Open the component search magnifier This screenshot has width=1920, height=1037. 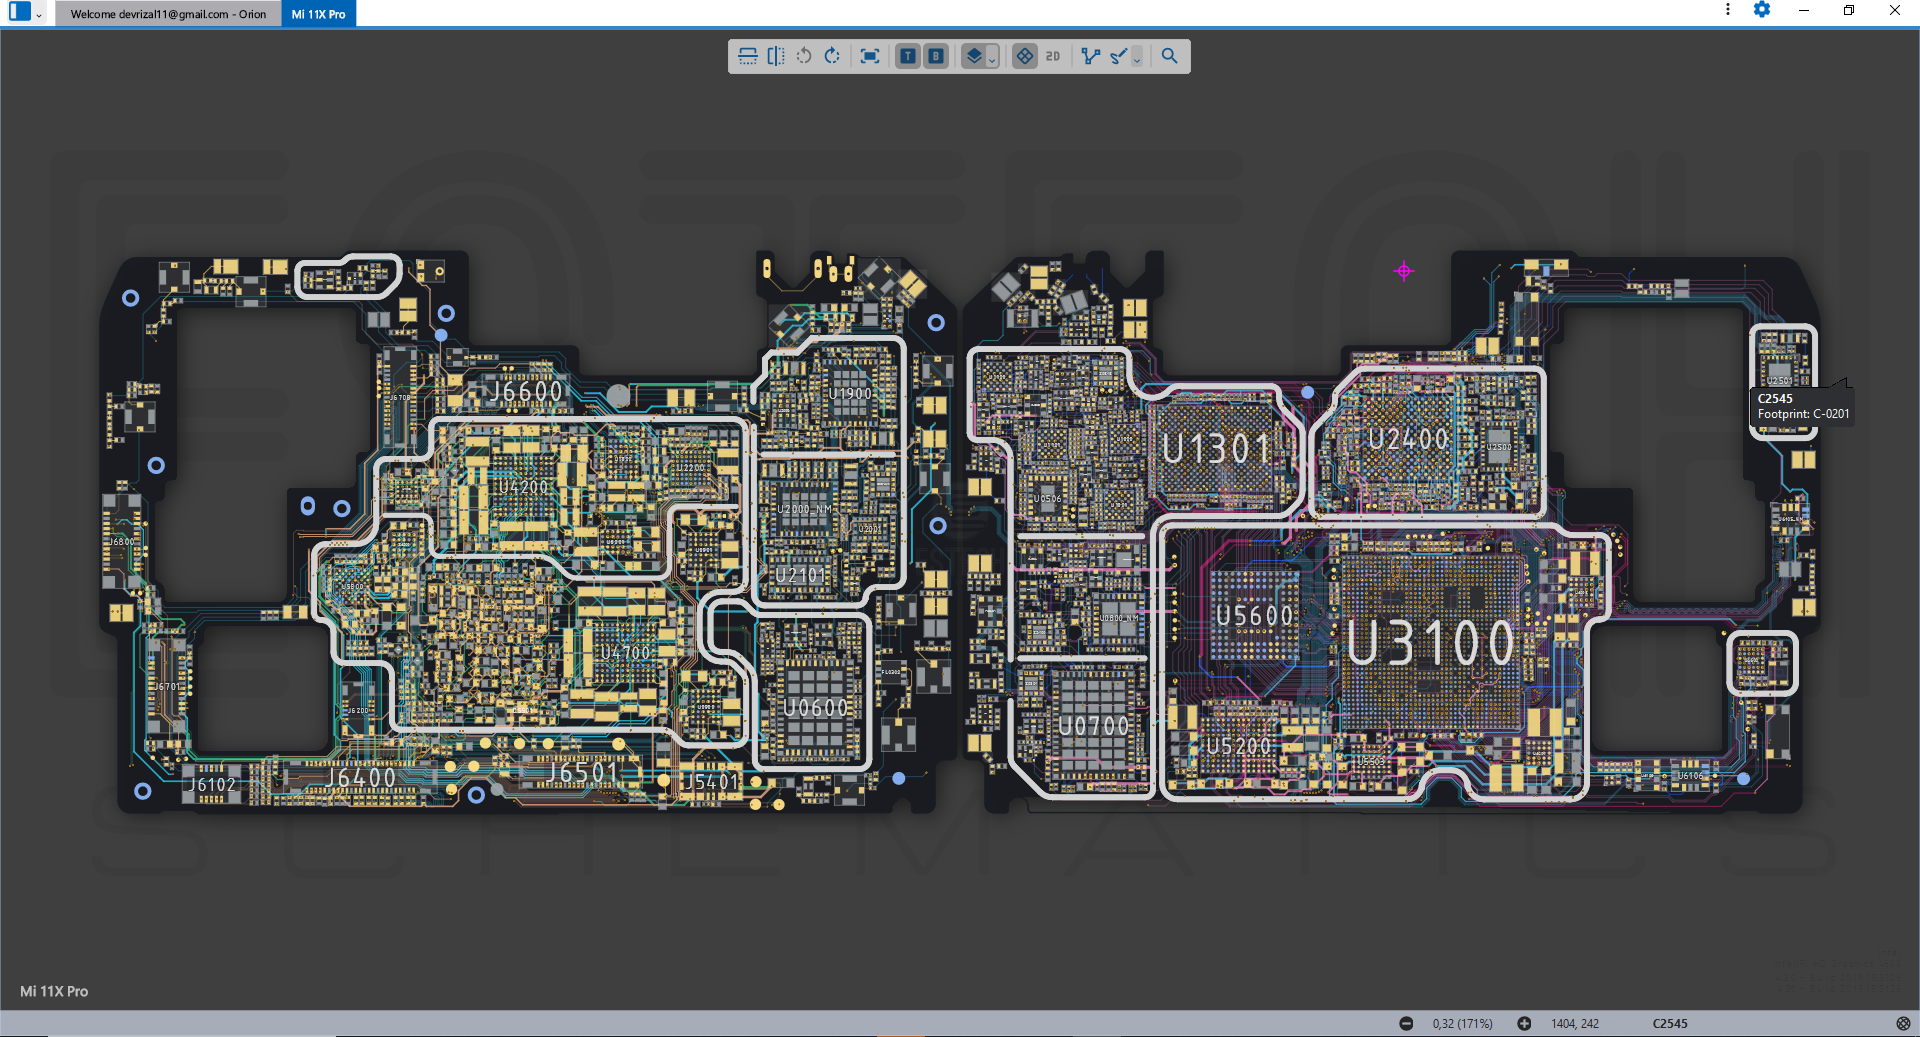pos(1169,56)
